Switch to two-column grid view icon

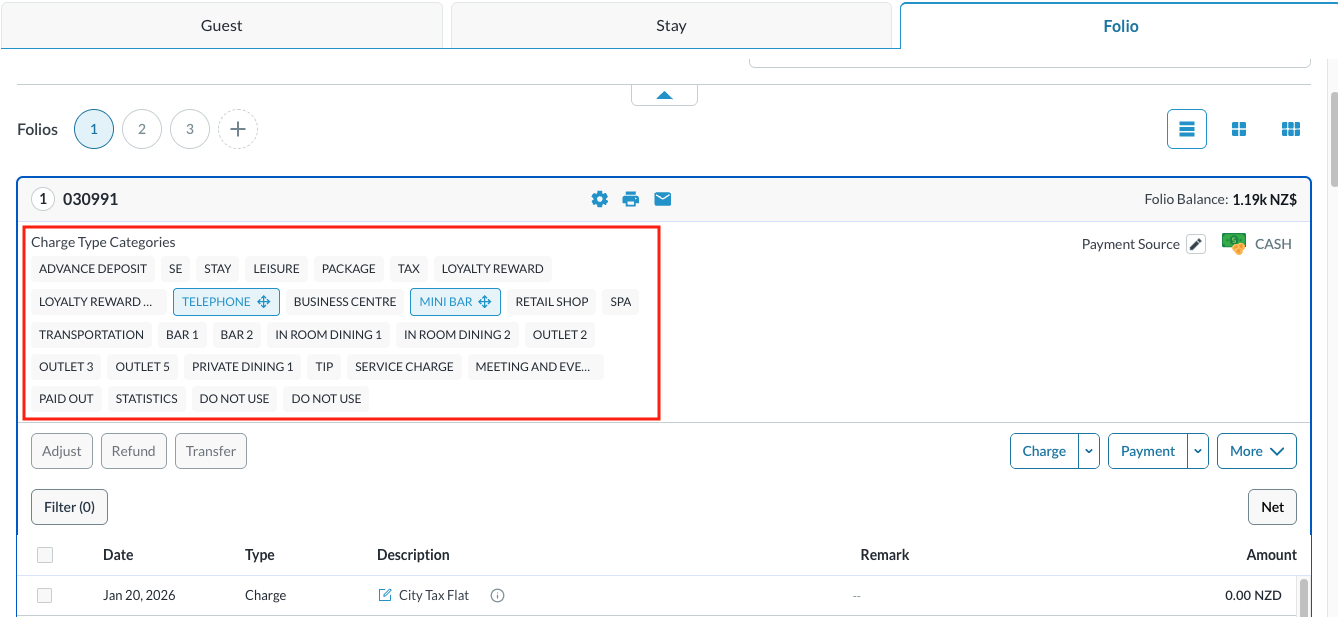click(x=1239, y=129)
